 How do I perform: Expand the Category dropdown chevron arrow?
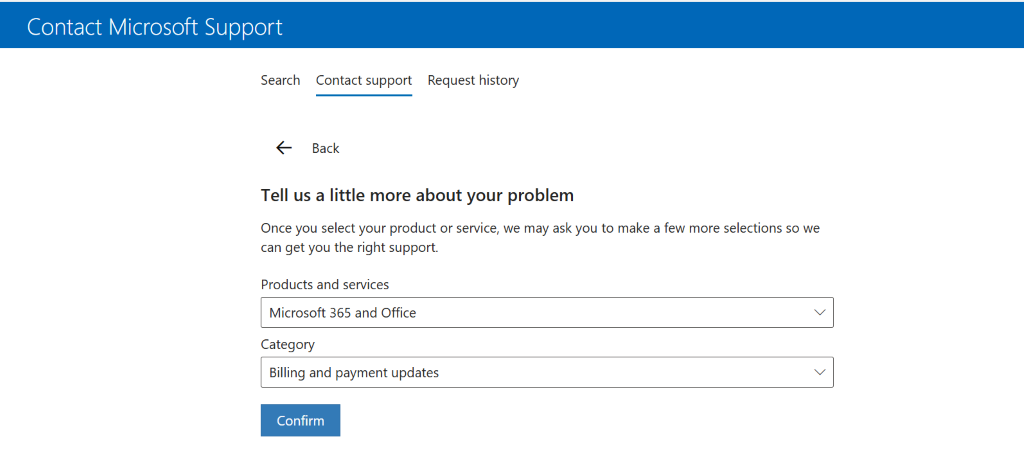(820, 372)
